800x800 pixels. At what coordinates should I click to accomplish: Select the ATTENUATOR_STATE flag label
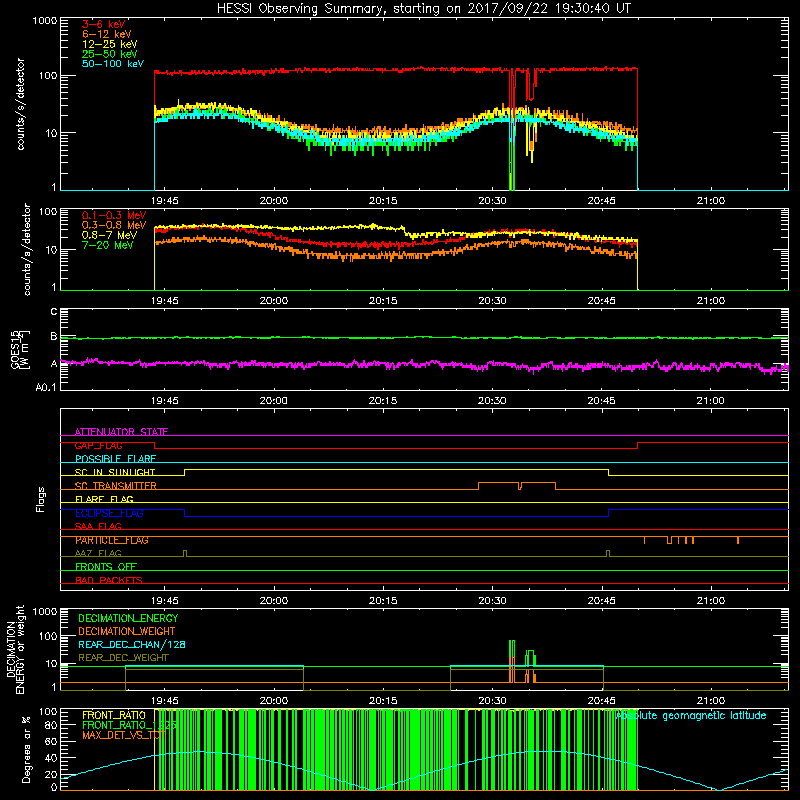click(121, 432)
